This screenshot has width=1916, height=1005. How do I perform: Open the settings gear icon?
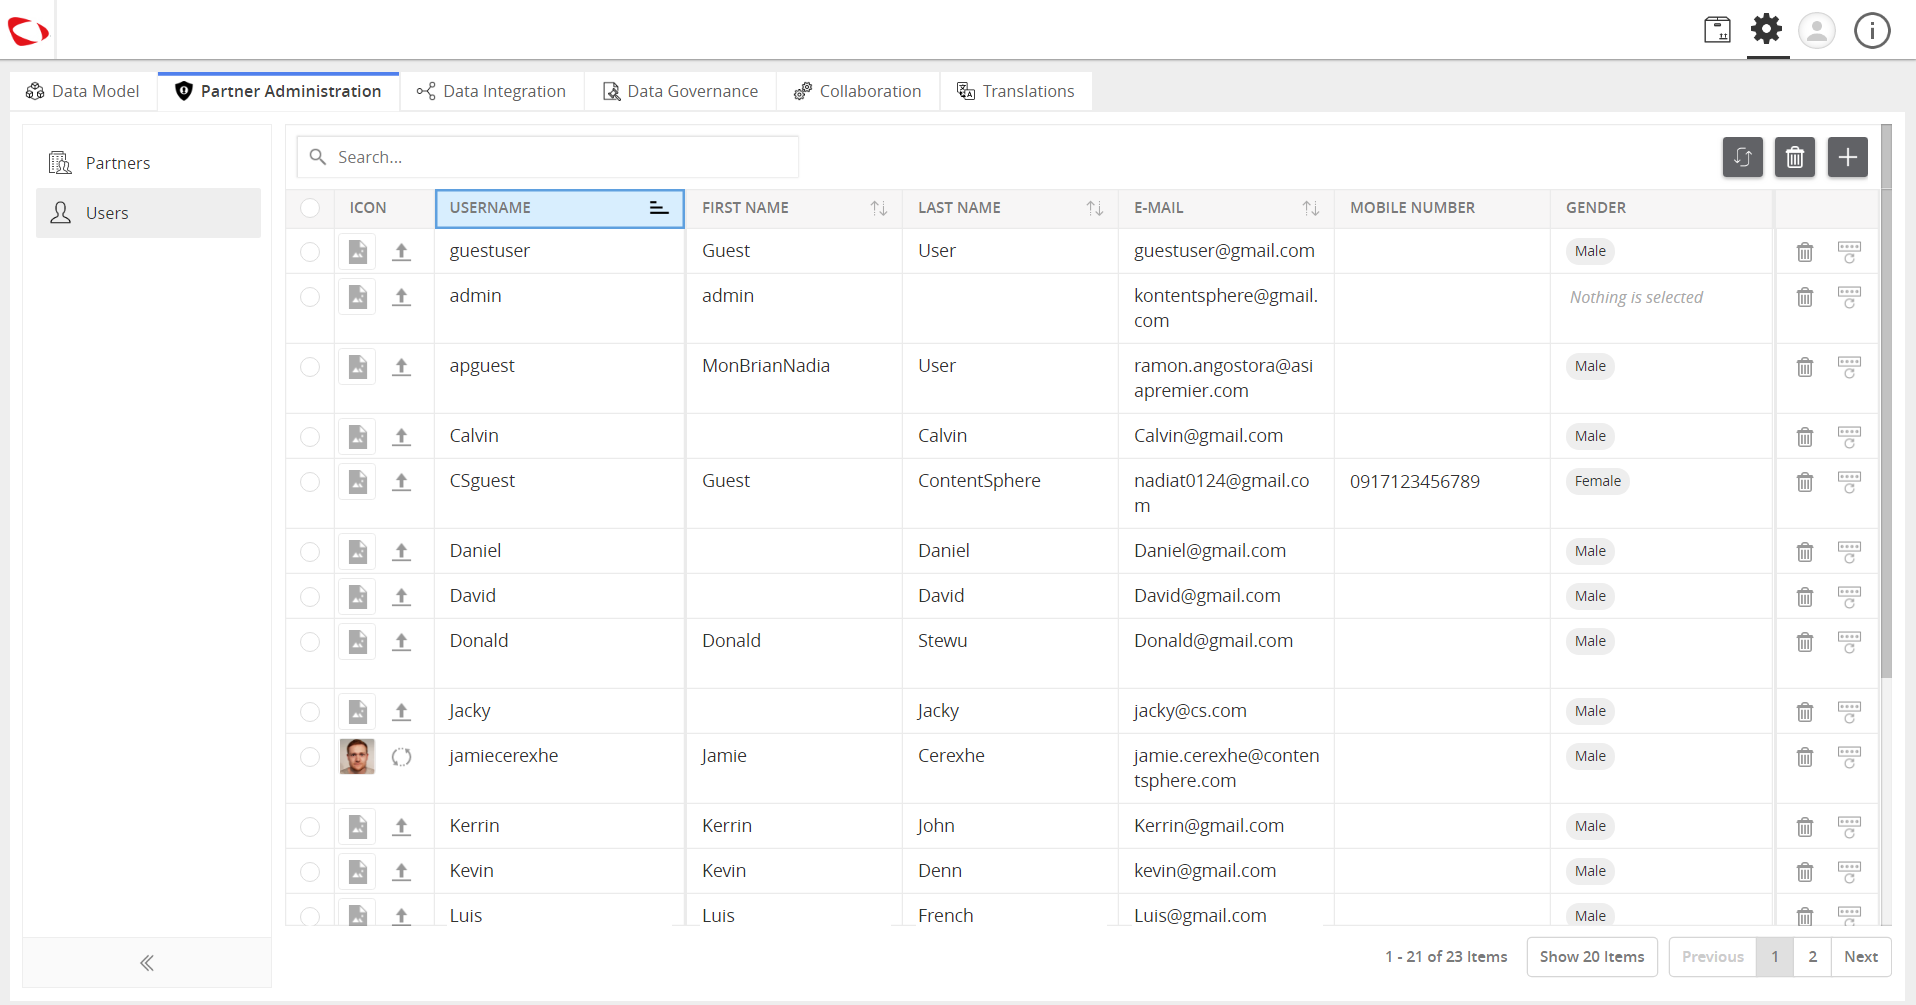pos(1767,29)
